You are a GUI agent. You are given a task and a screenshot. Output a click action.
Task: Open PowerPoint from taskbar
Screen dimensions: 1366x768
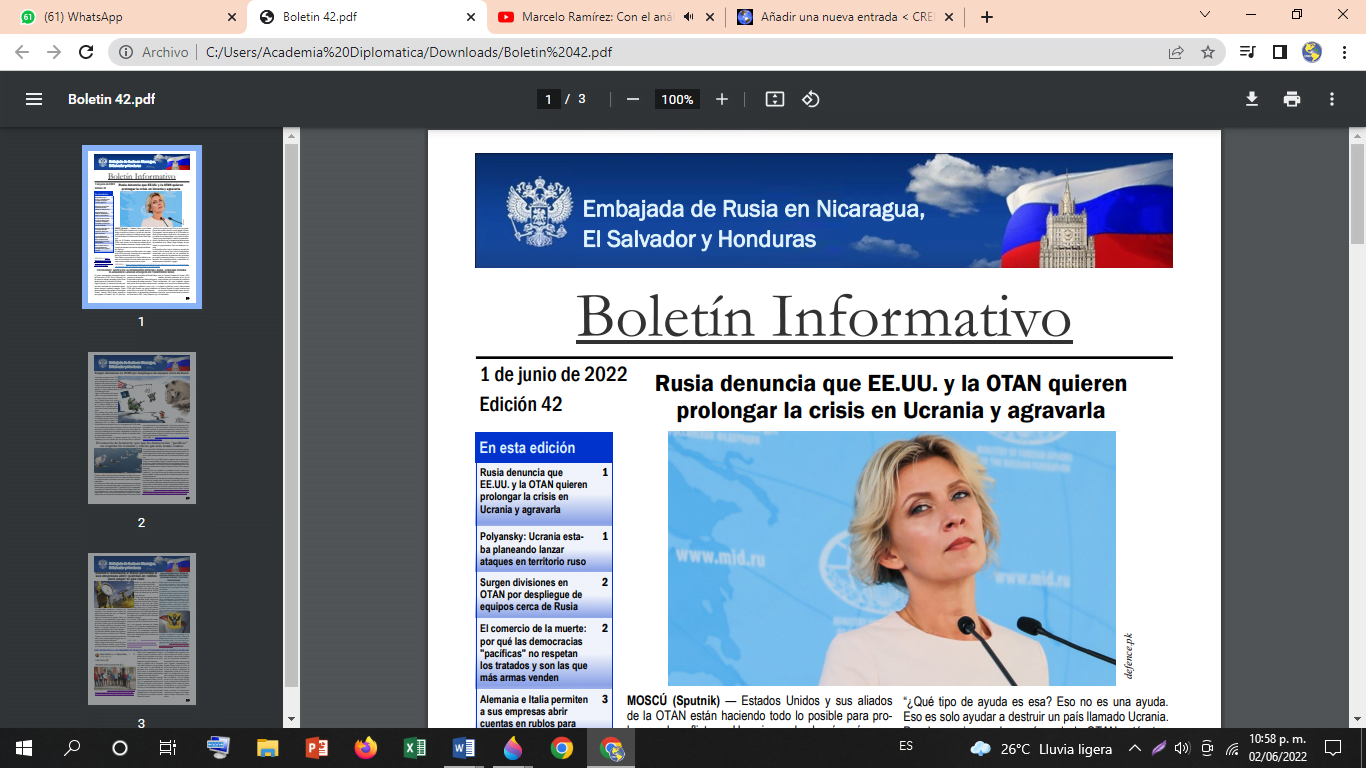316,748
